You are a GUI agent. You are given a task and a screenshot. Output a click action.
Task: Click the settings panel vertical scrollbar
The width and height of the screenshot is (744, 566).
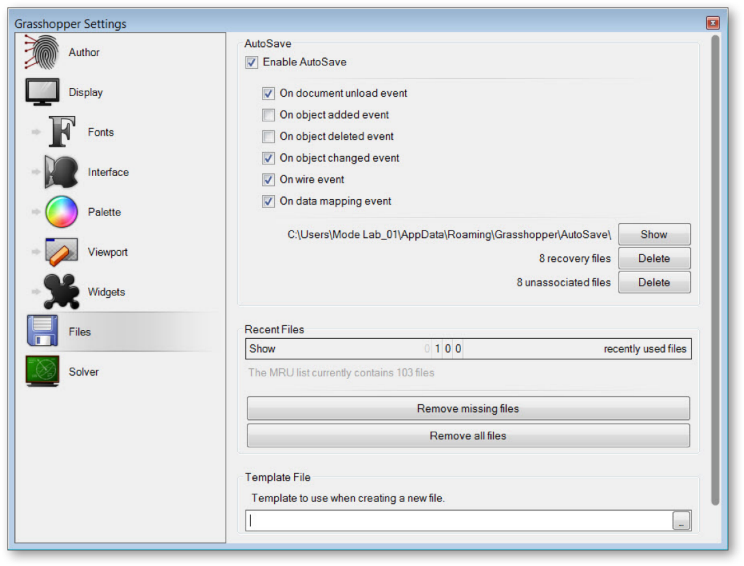click(715, 270)
